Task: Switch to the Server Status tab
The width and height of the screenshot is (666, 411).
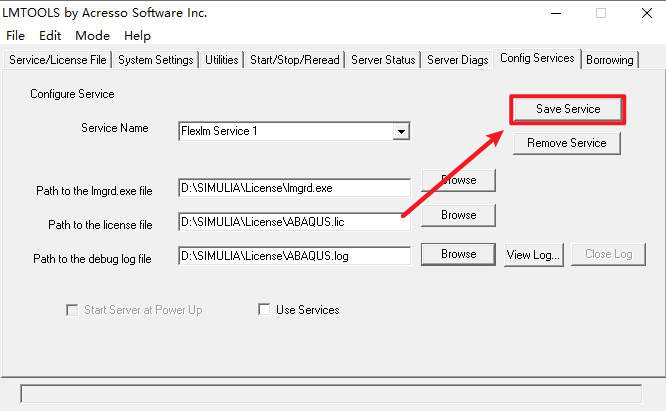Action: pos(383,60)
